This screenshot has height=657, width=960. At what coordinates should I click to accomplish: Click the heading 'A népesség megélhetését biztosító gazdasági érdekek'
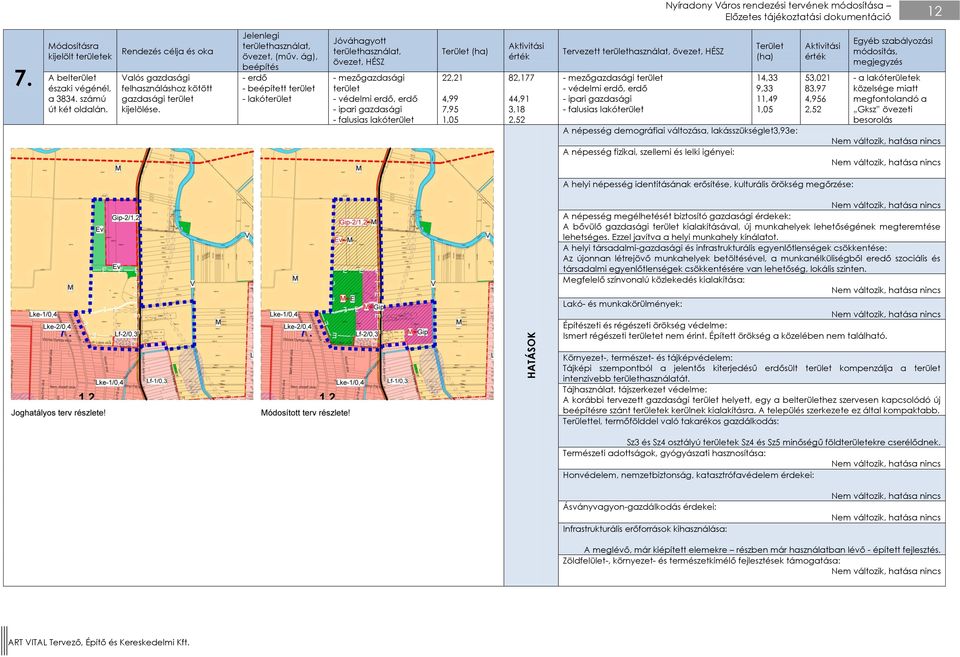(677, 216)
